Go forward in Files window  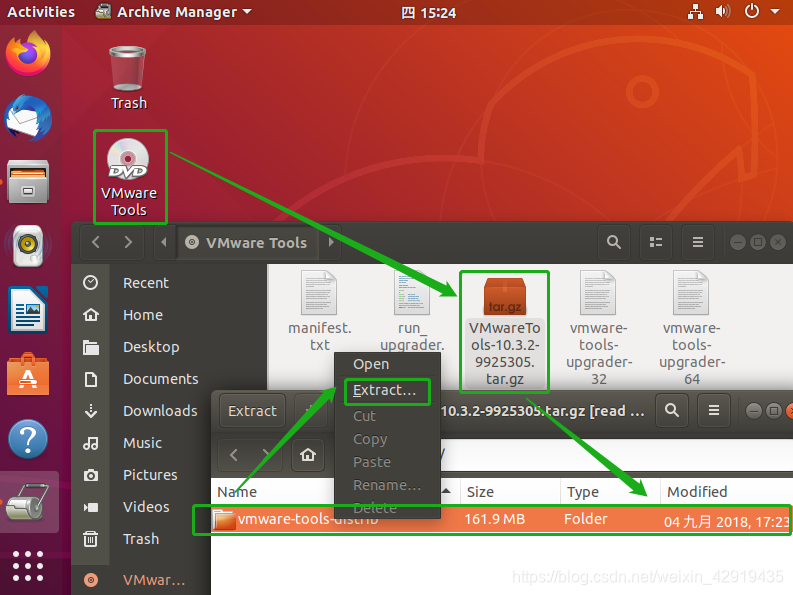128,242
